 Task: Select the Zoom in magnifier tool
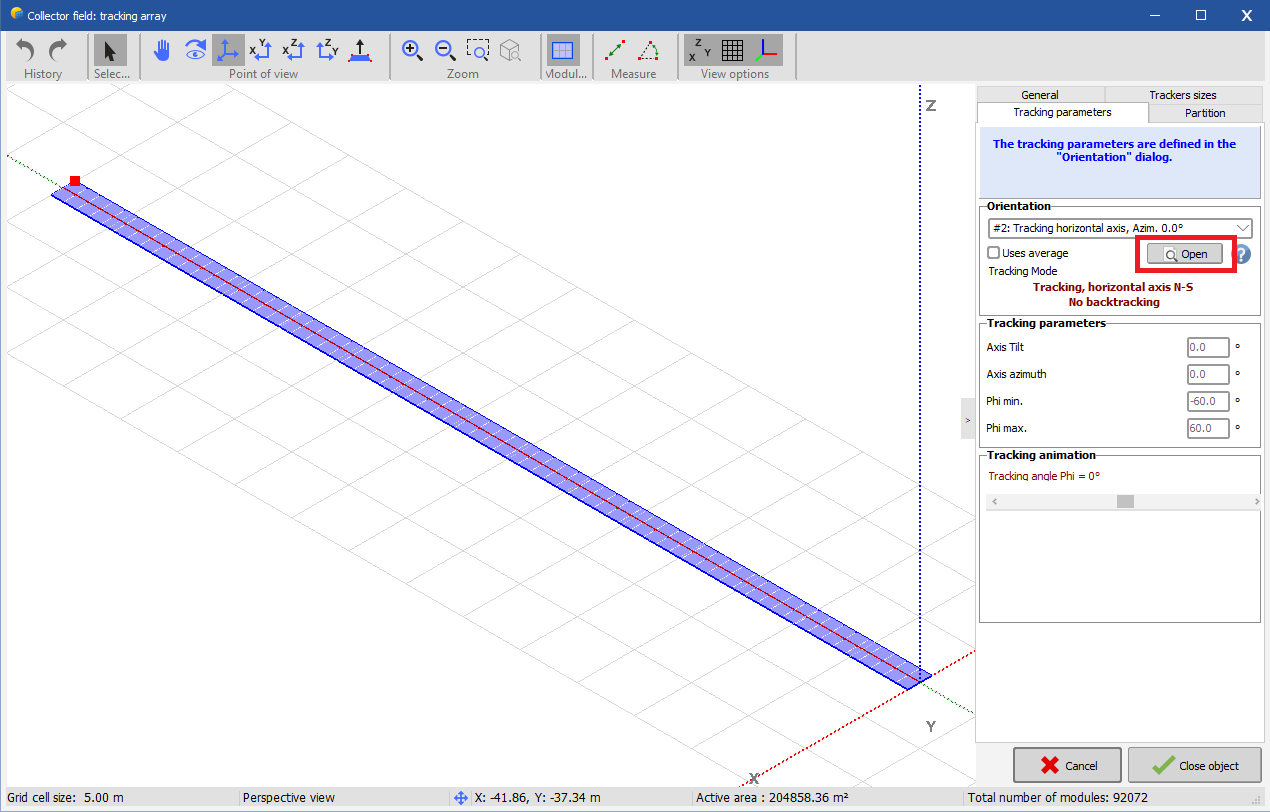click(412, 50)
